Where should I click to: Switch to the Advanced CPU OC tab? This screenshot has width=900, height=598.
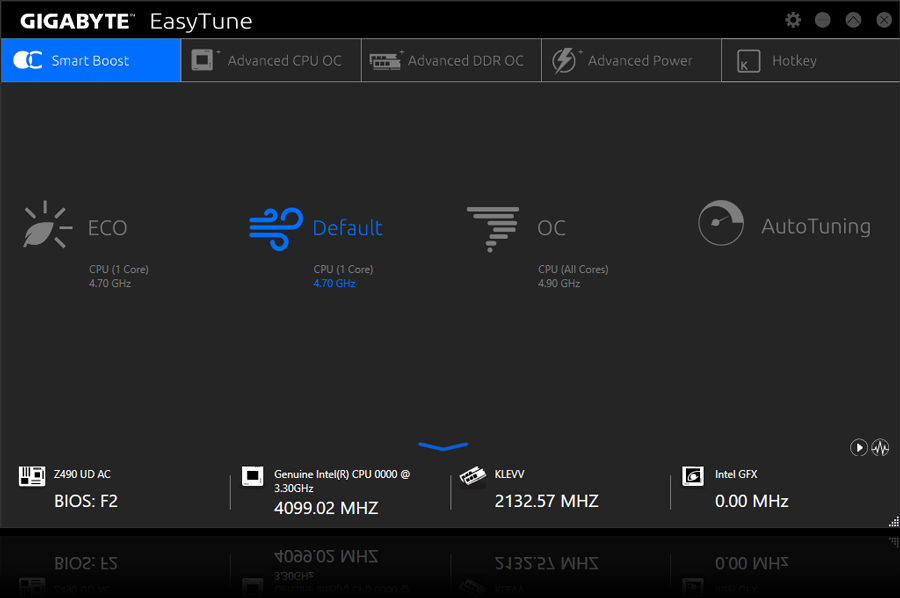271,60
